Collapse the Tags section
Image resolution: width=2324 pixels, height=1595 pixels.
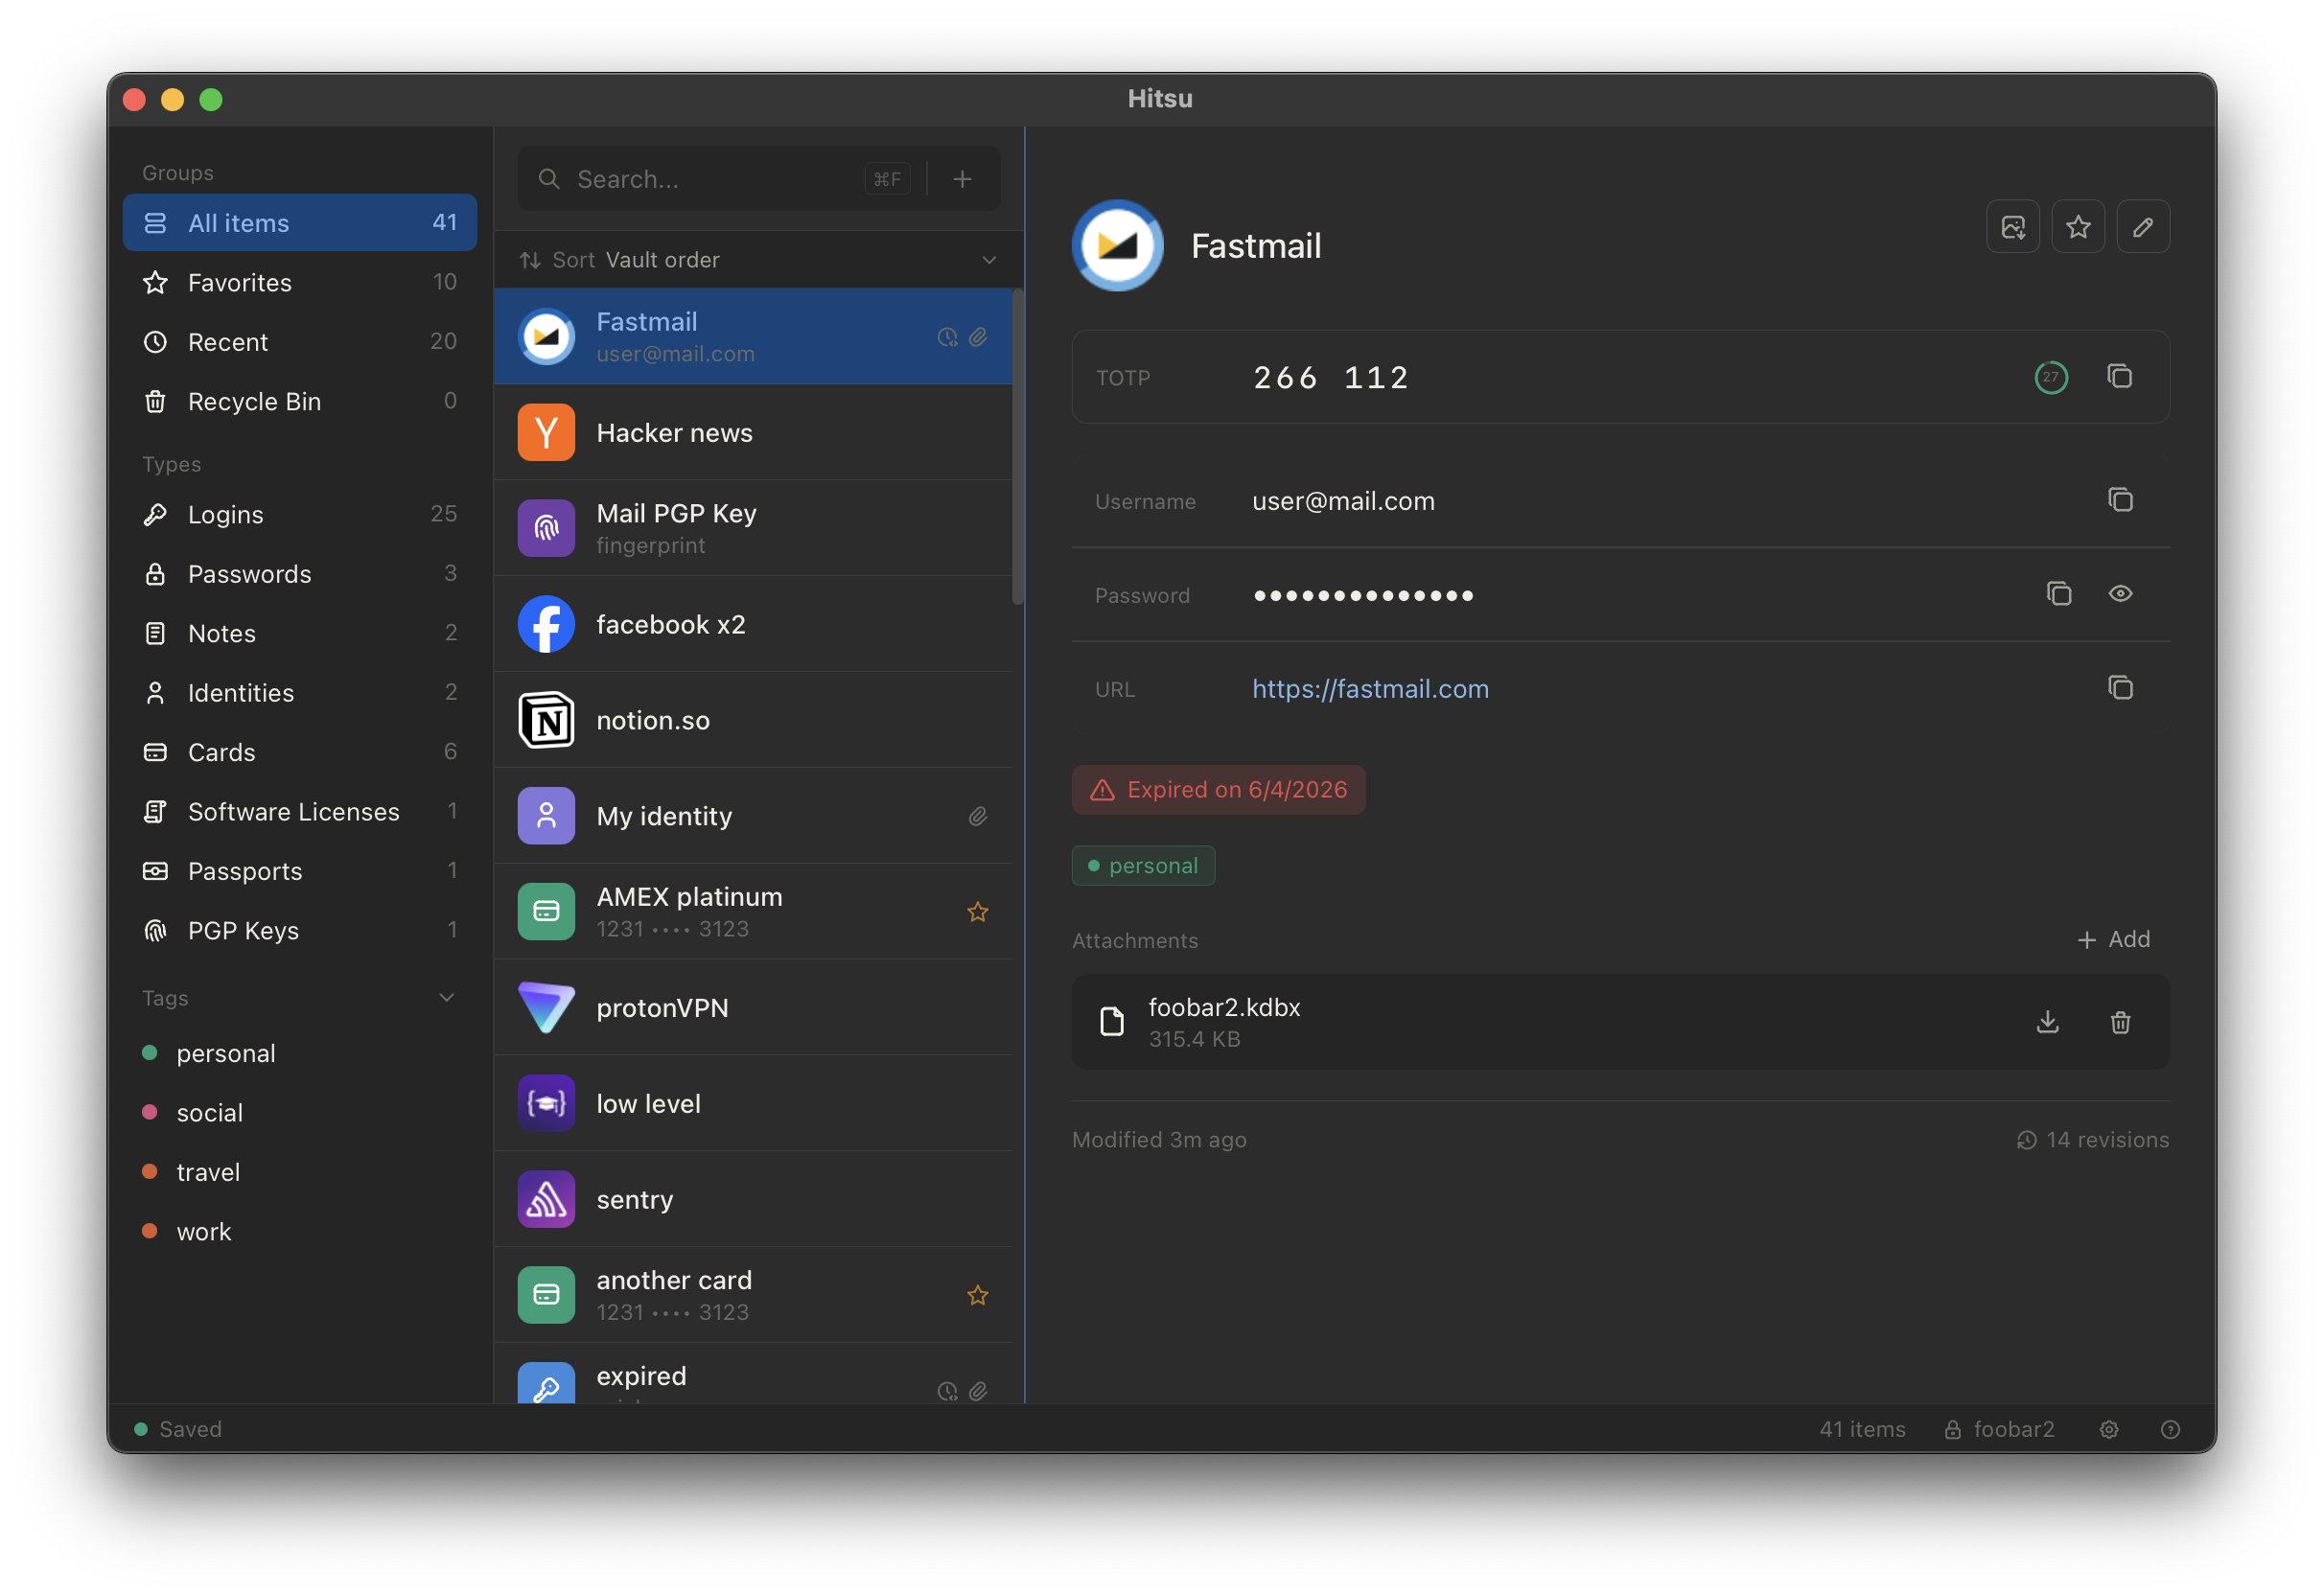[446, 997]
